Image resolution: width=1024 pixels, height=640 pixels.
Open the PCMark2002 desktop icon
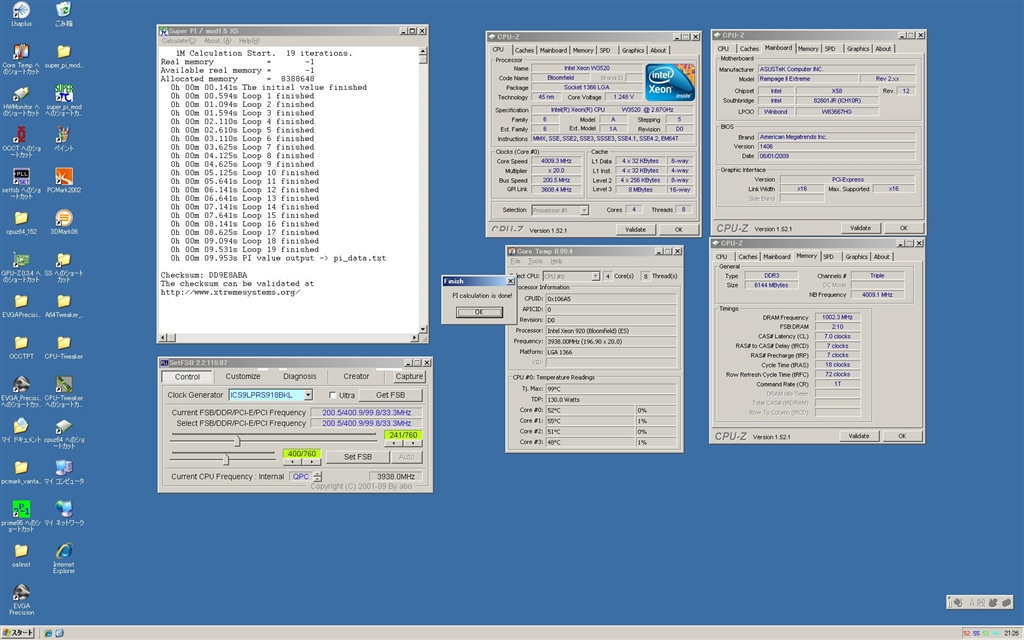point(64,176)
